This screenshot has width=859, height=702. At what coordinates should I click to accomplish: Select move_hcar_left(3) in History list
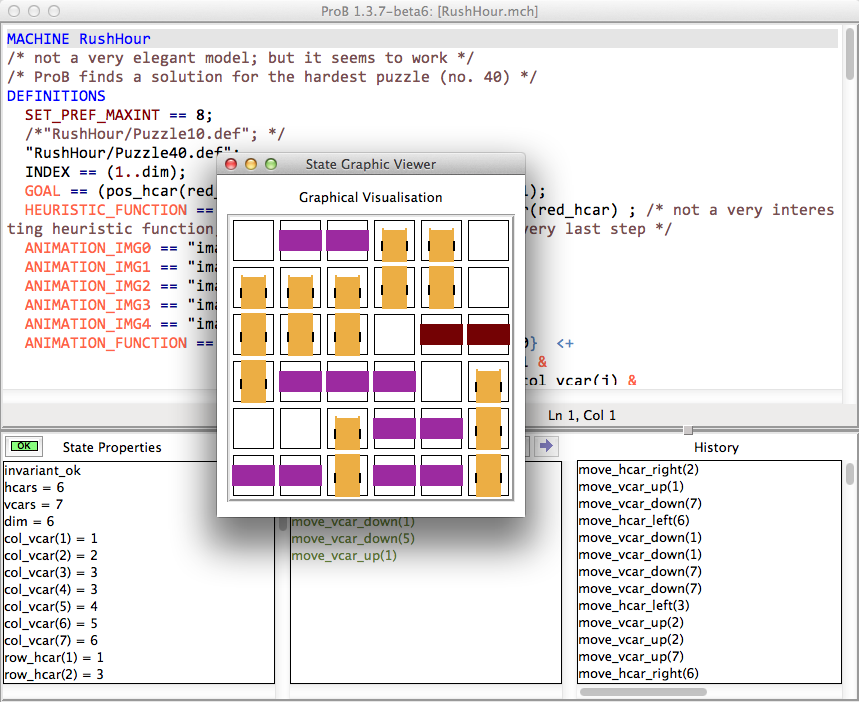[x=629, y=605]
